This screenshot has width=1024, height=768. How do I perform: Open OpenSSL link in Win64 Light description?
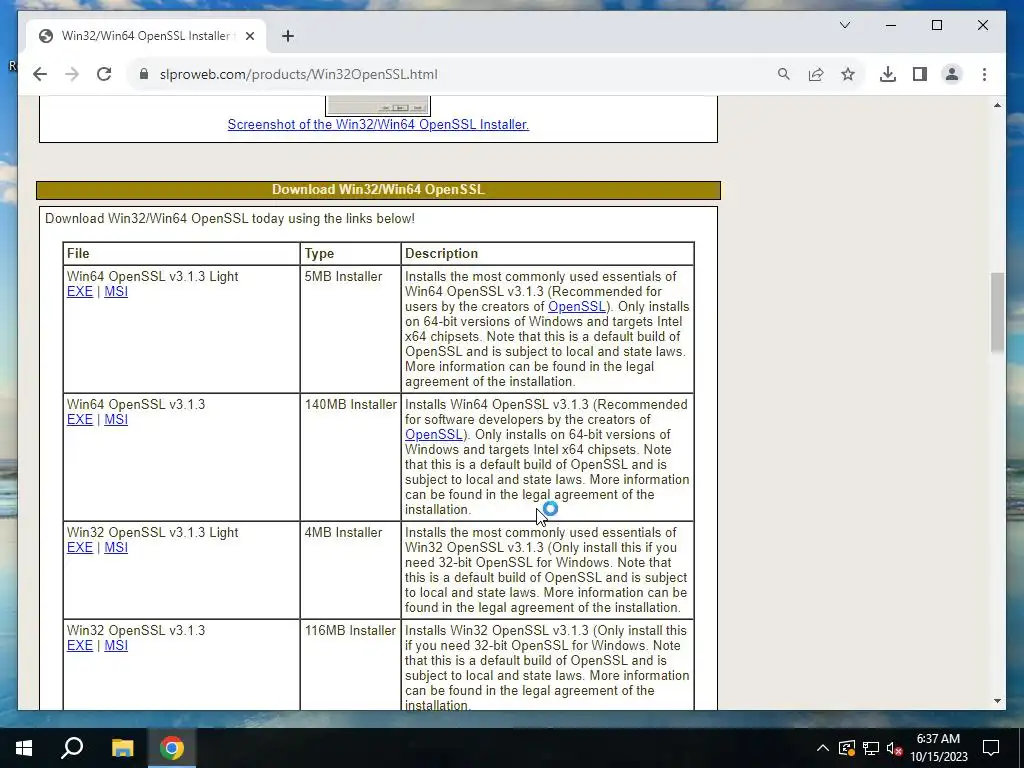[577, 306]
